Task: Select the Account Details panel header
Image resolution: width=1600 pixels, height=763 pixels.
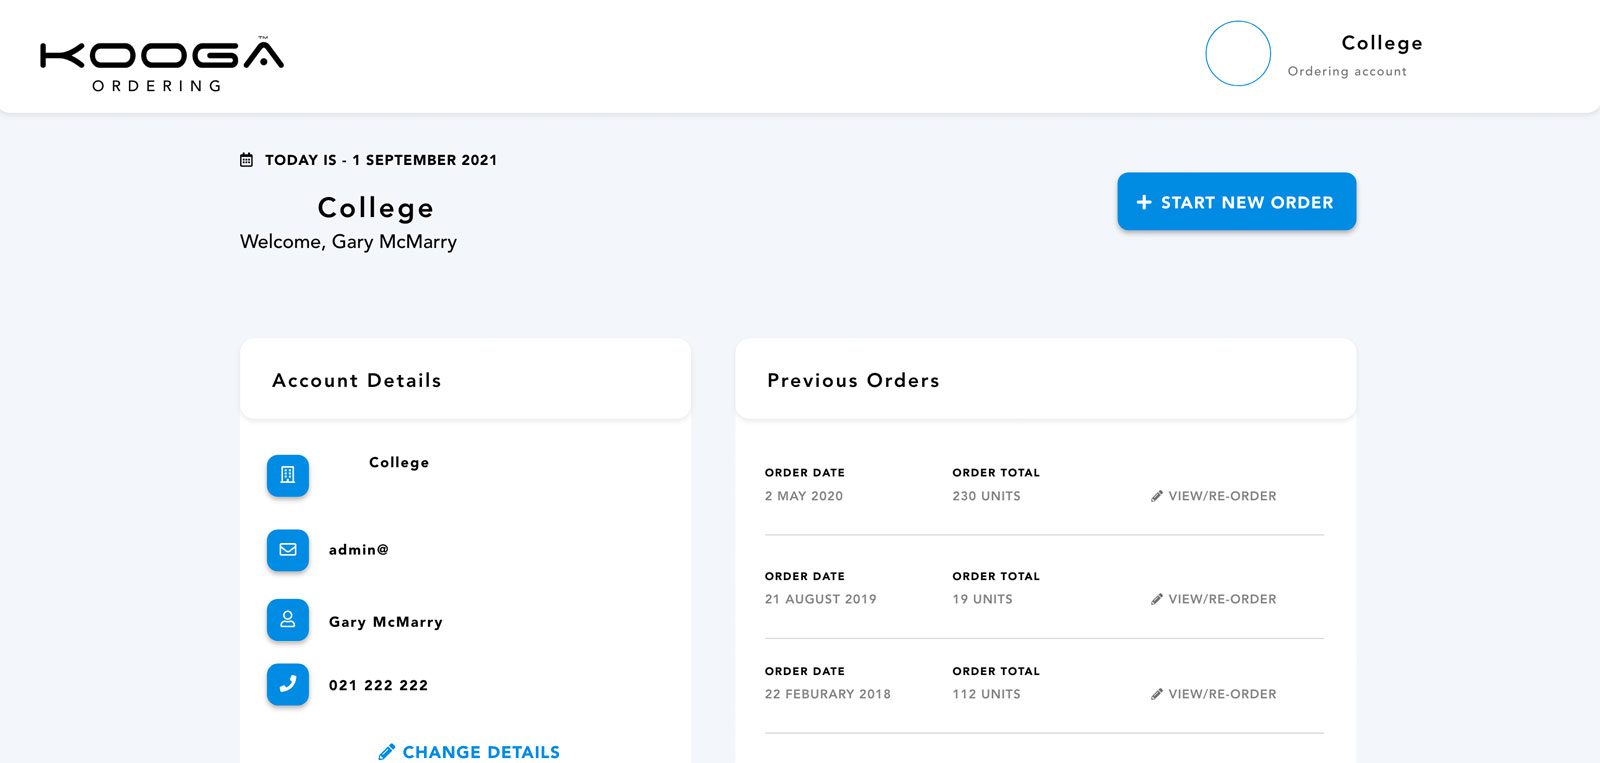Action: tap(465, 379)
